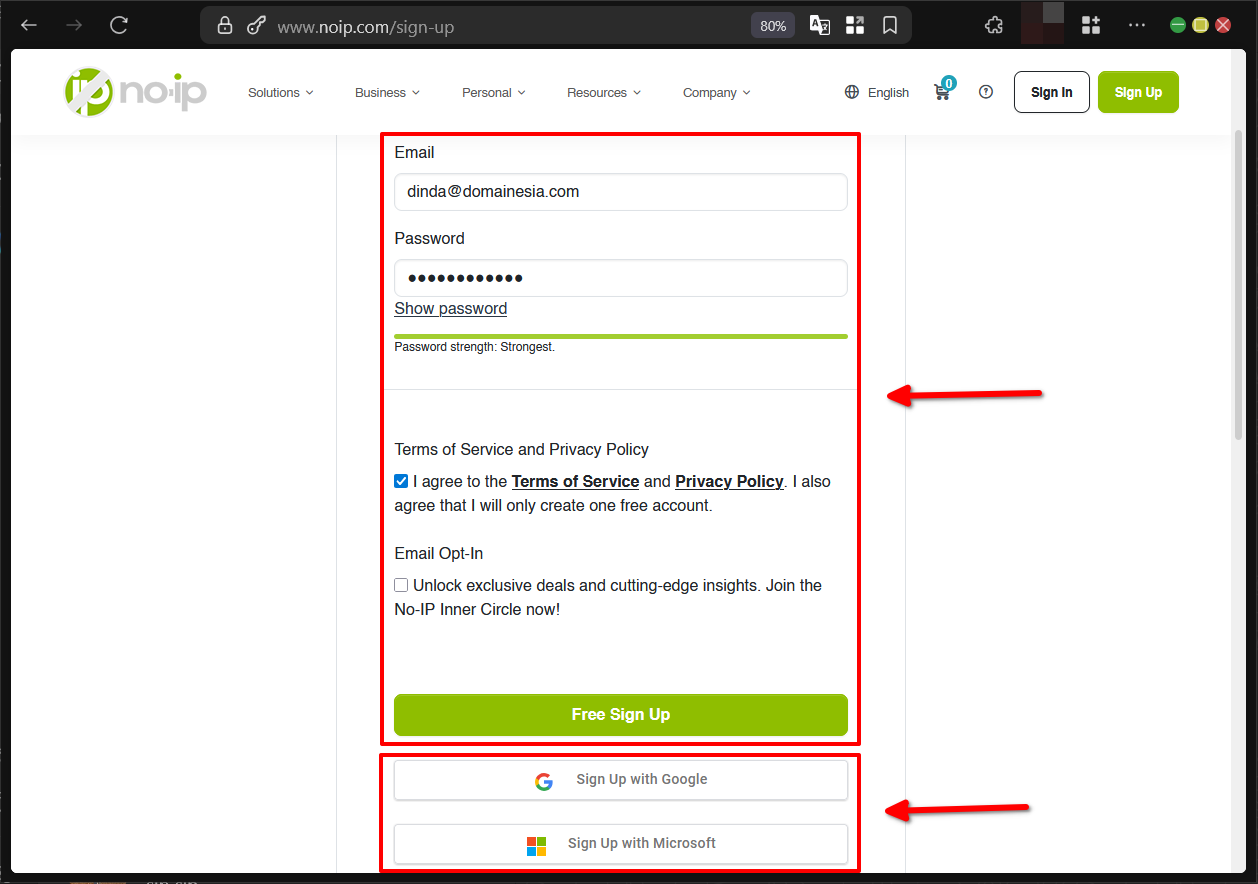The height and width of the screenshot is (884, 1258).
Task: Reload the page using the refresh icon
Action: pos(119,25)
